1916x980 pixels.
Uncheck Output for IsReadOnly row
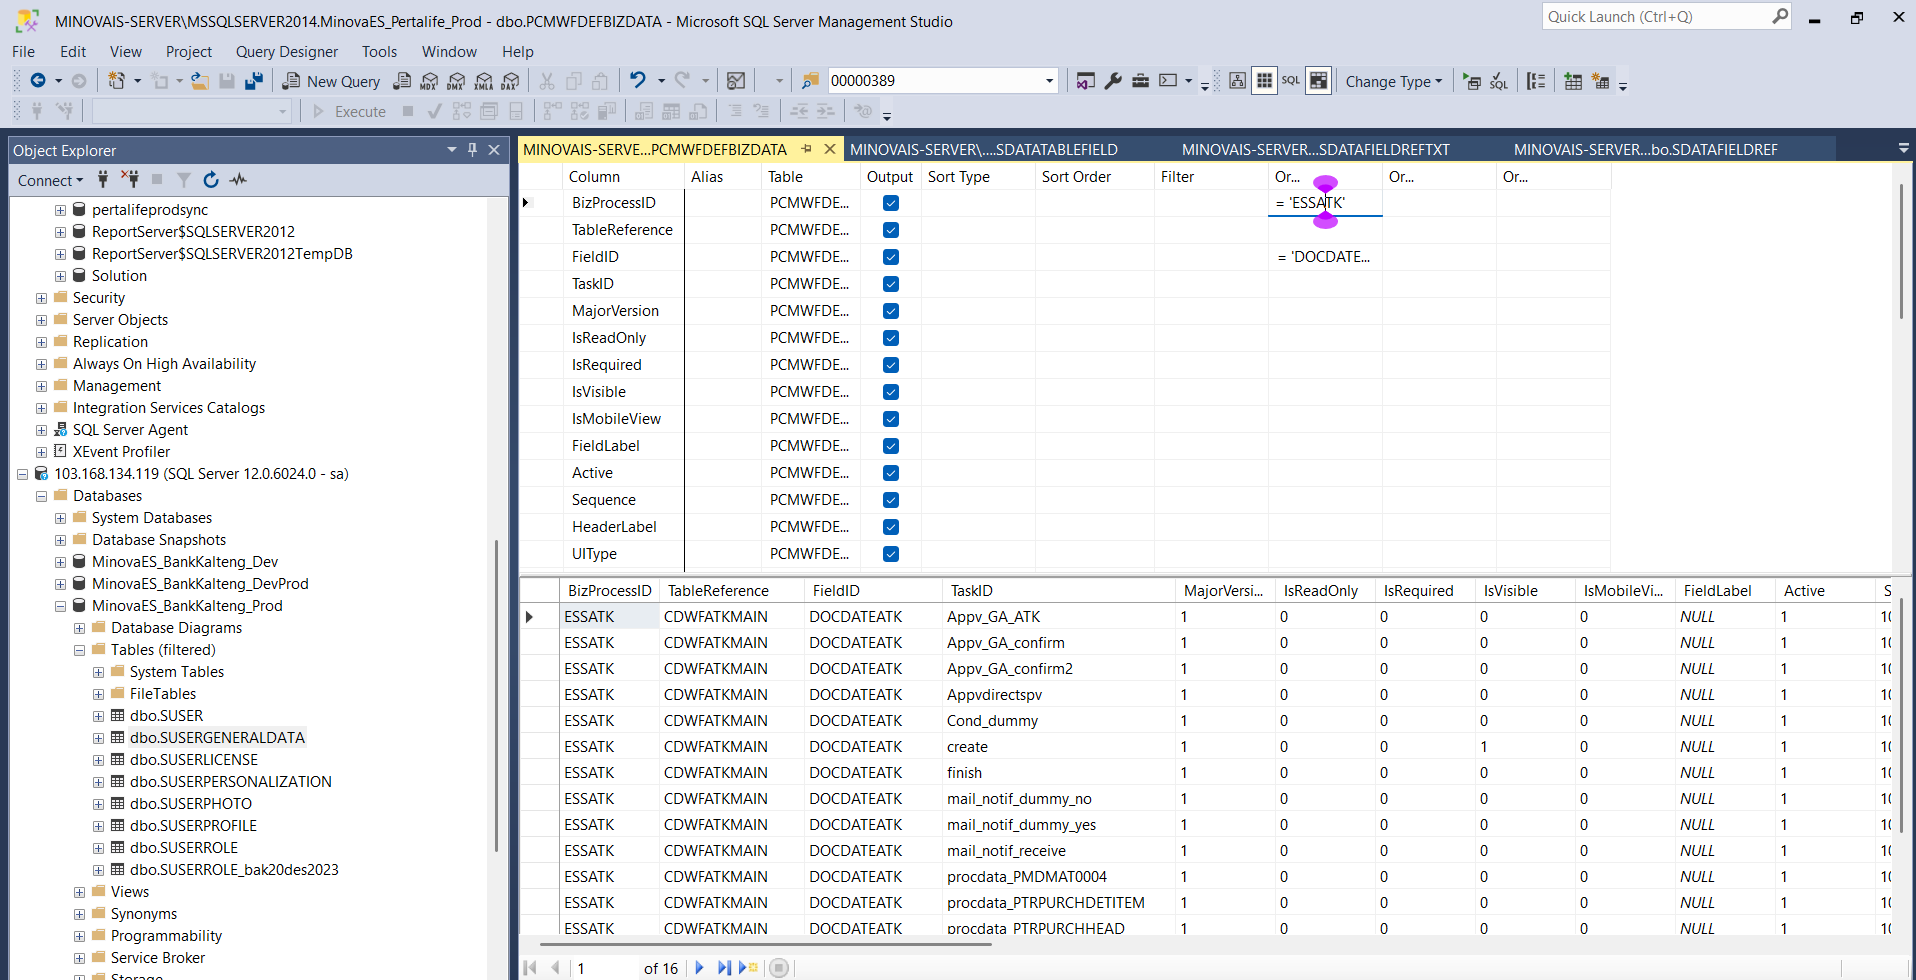coord(891,338)
